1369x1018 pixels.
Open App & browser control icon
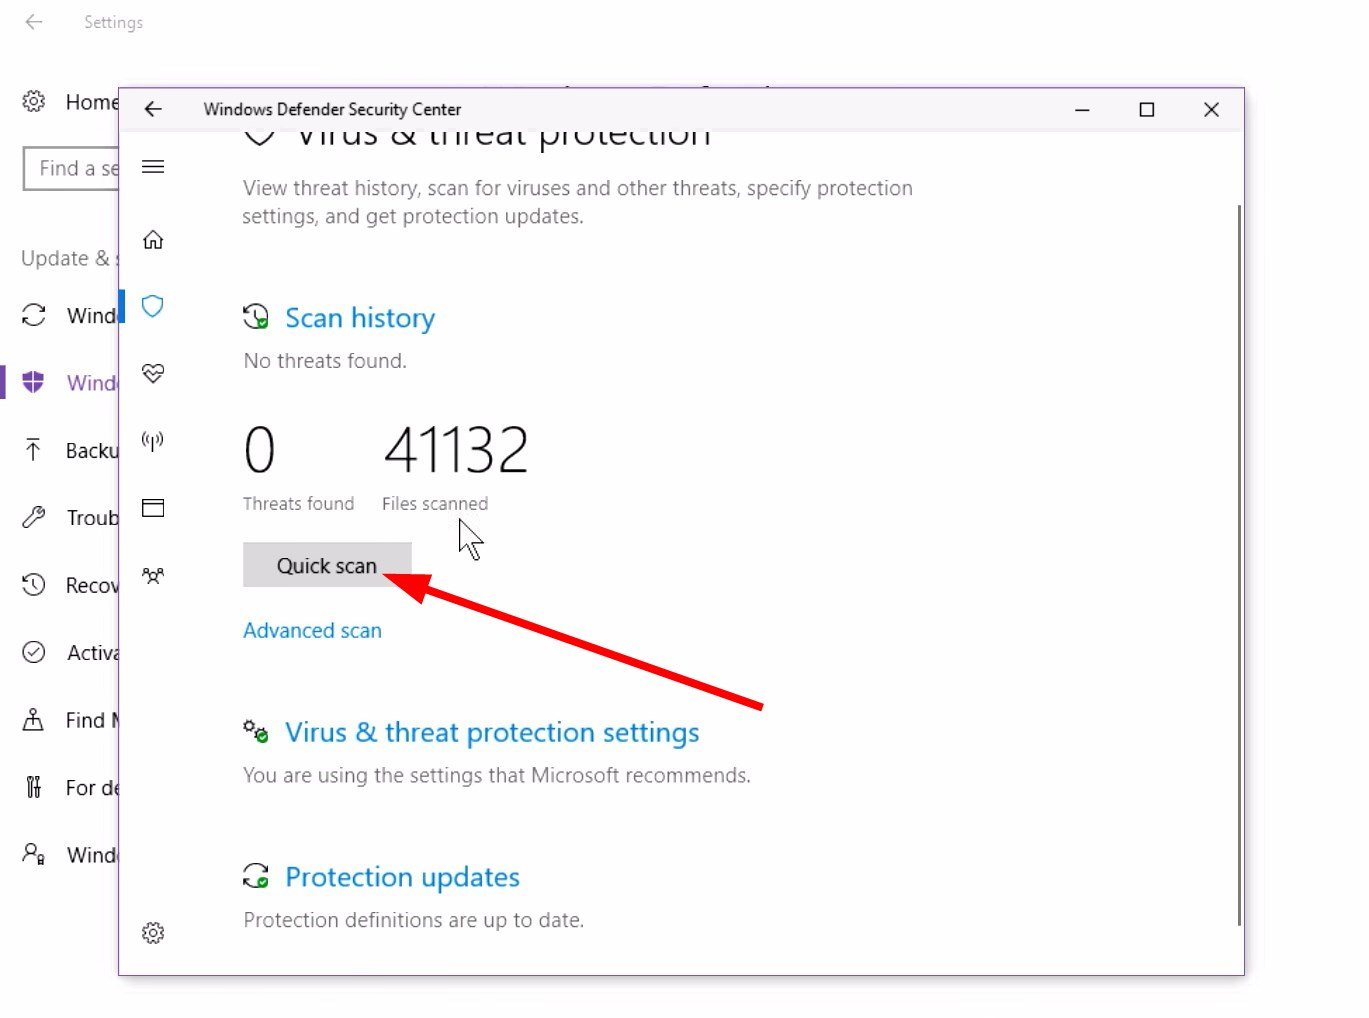click(153, 508)
